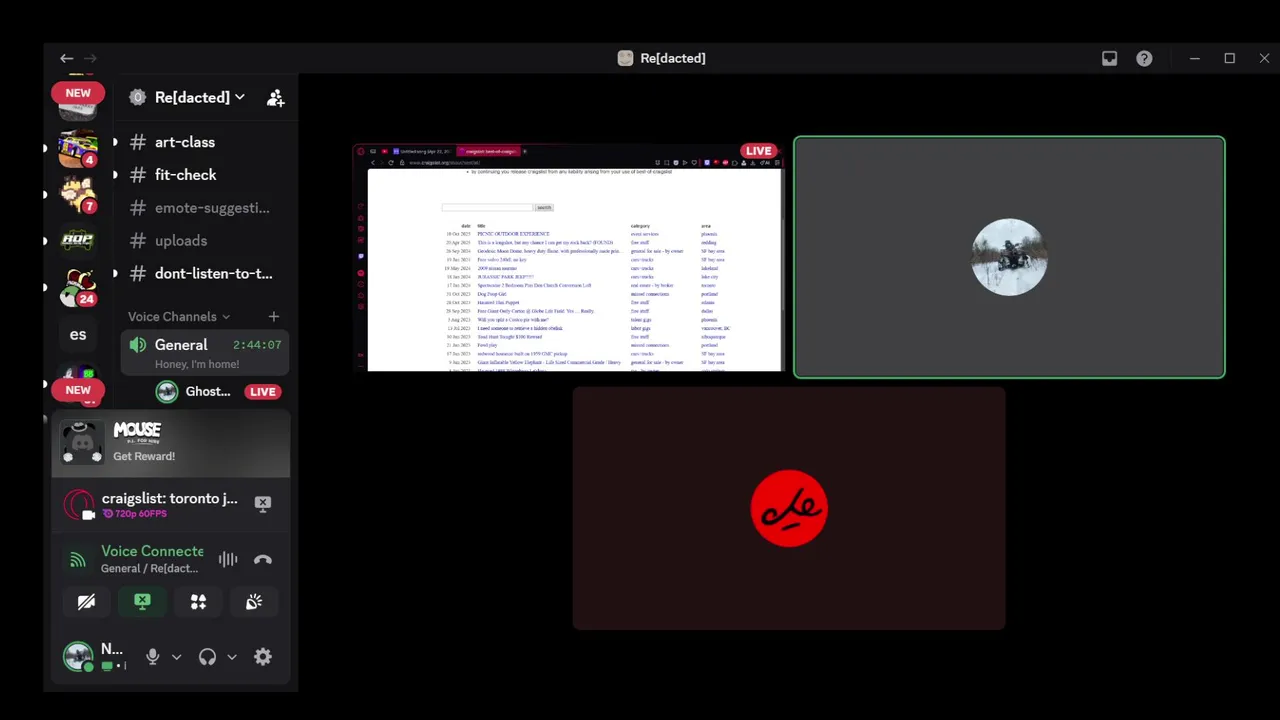The height and width of the screenshot is (720, 1280).
Task: Open voice connection signal bars icon
Action: 77,560
